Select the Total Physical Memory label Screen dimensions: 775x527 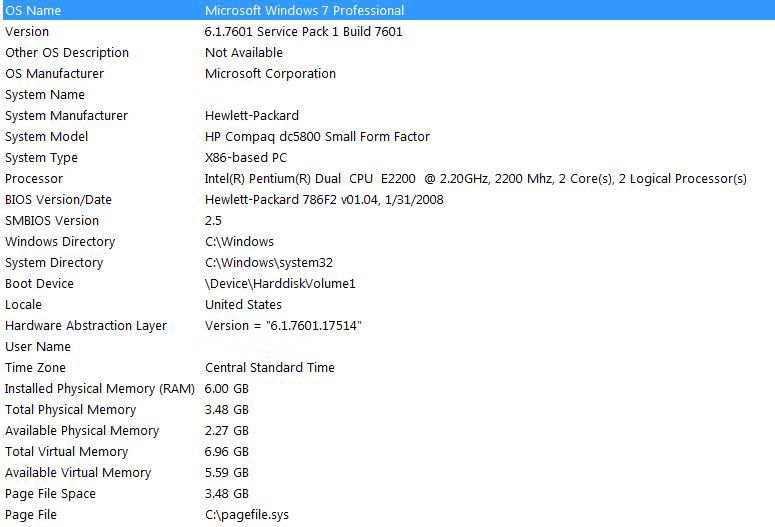click(71, 410)
